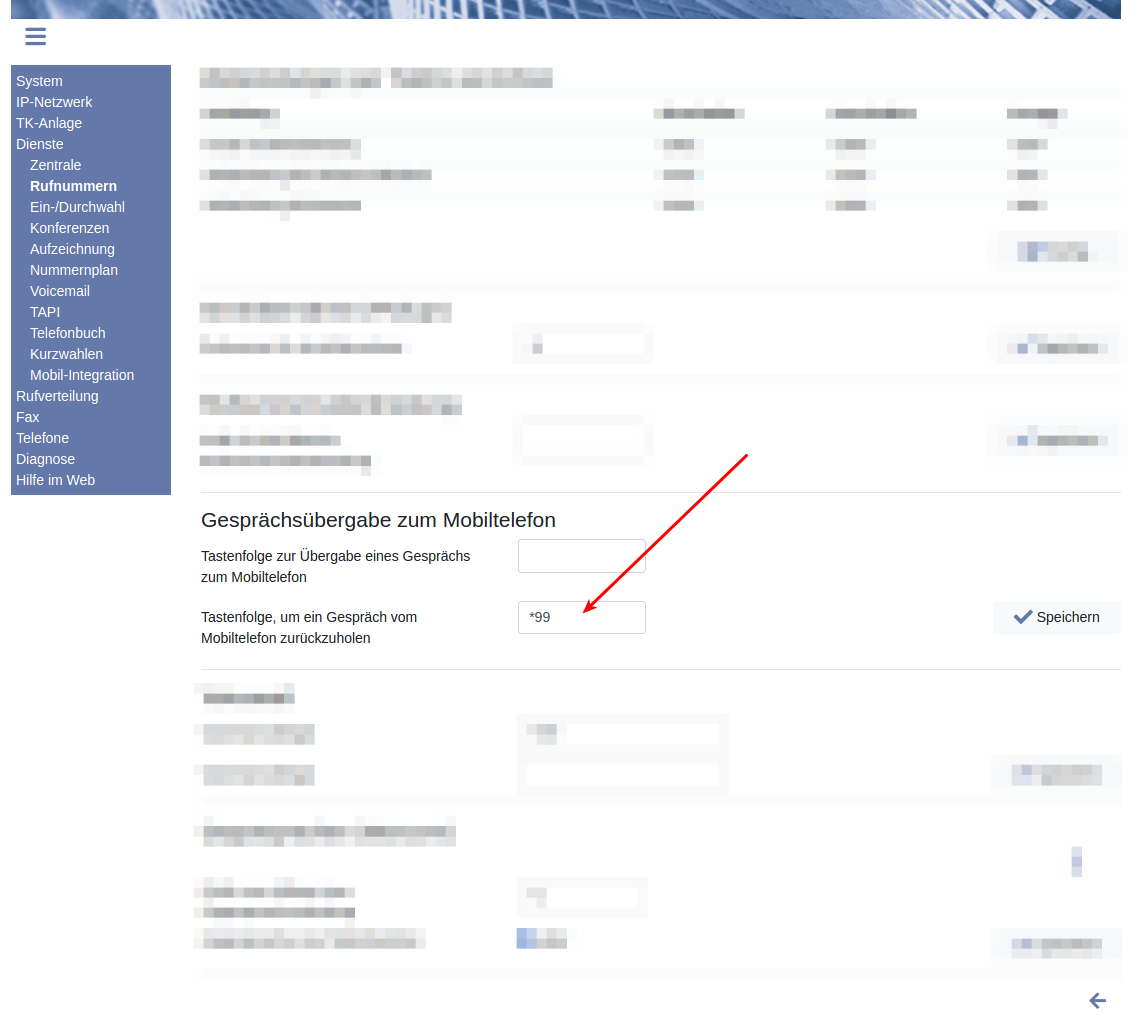Screen dimensions: 1143x1025
Task: Open the Hilfe im Web link
Action: [55, 480]
